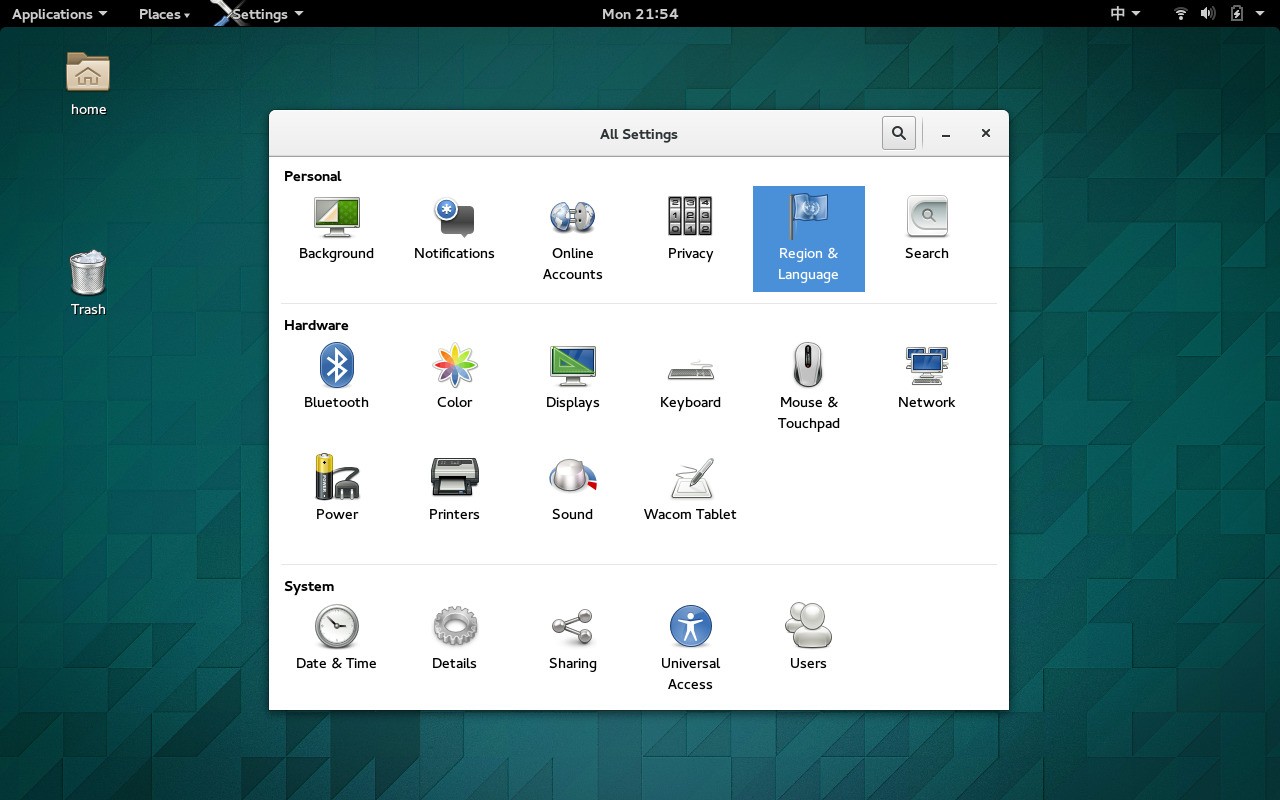Expand the Settings app menu in top bar
Screen dimensions: 1280x800
pyautogui.click(x=258, y=14)
